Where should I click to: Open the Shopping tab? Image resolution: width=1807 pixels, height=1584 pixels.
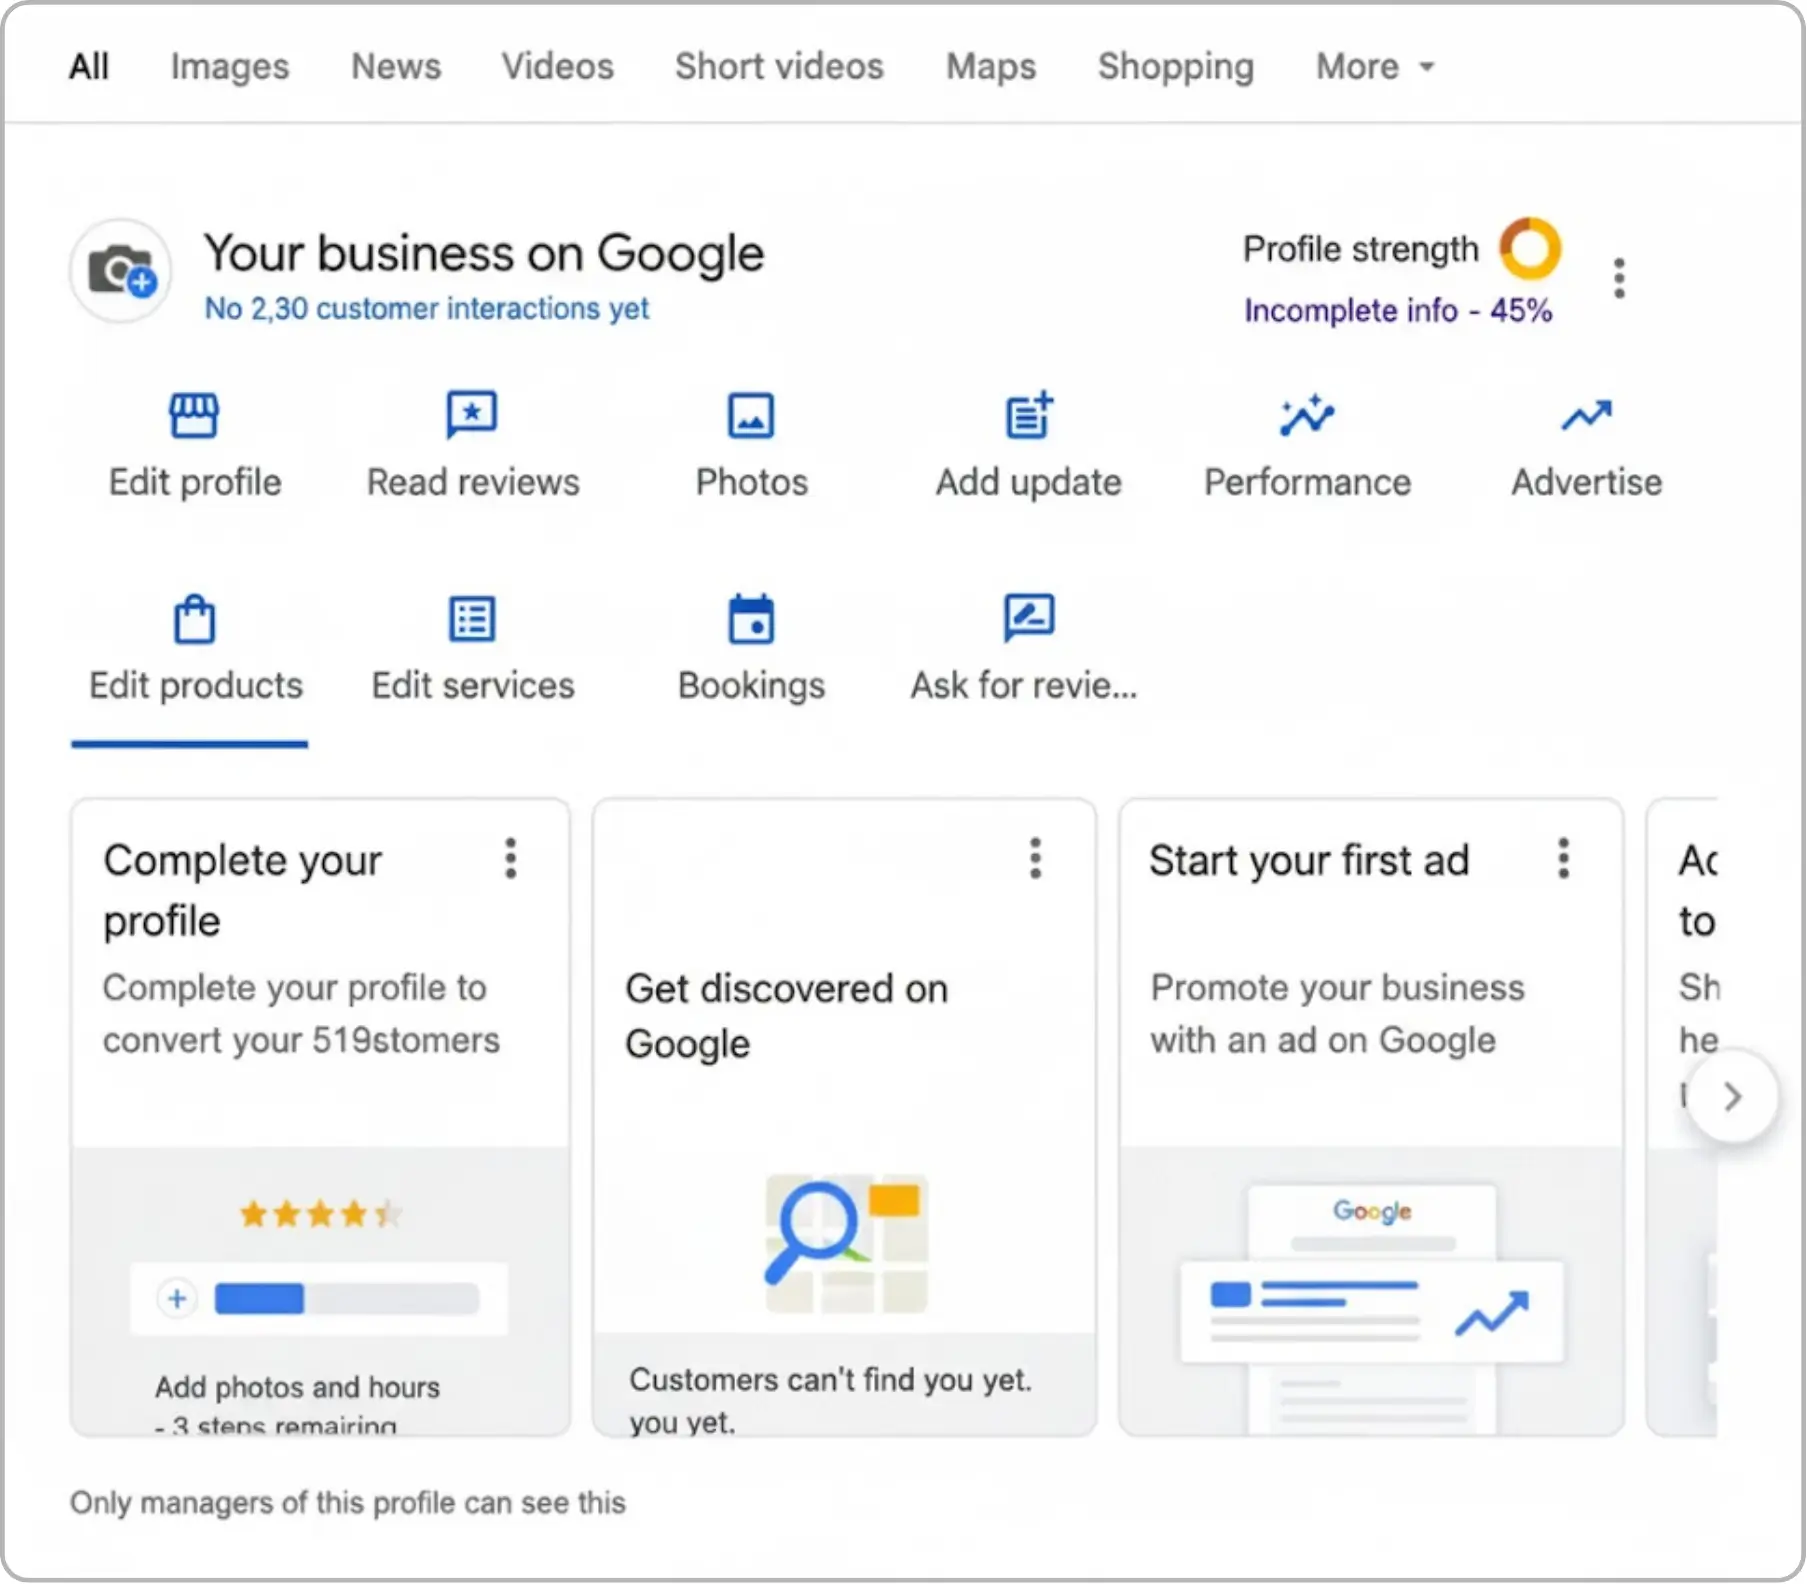1175,66
